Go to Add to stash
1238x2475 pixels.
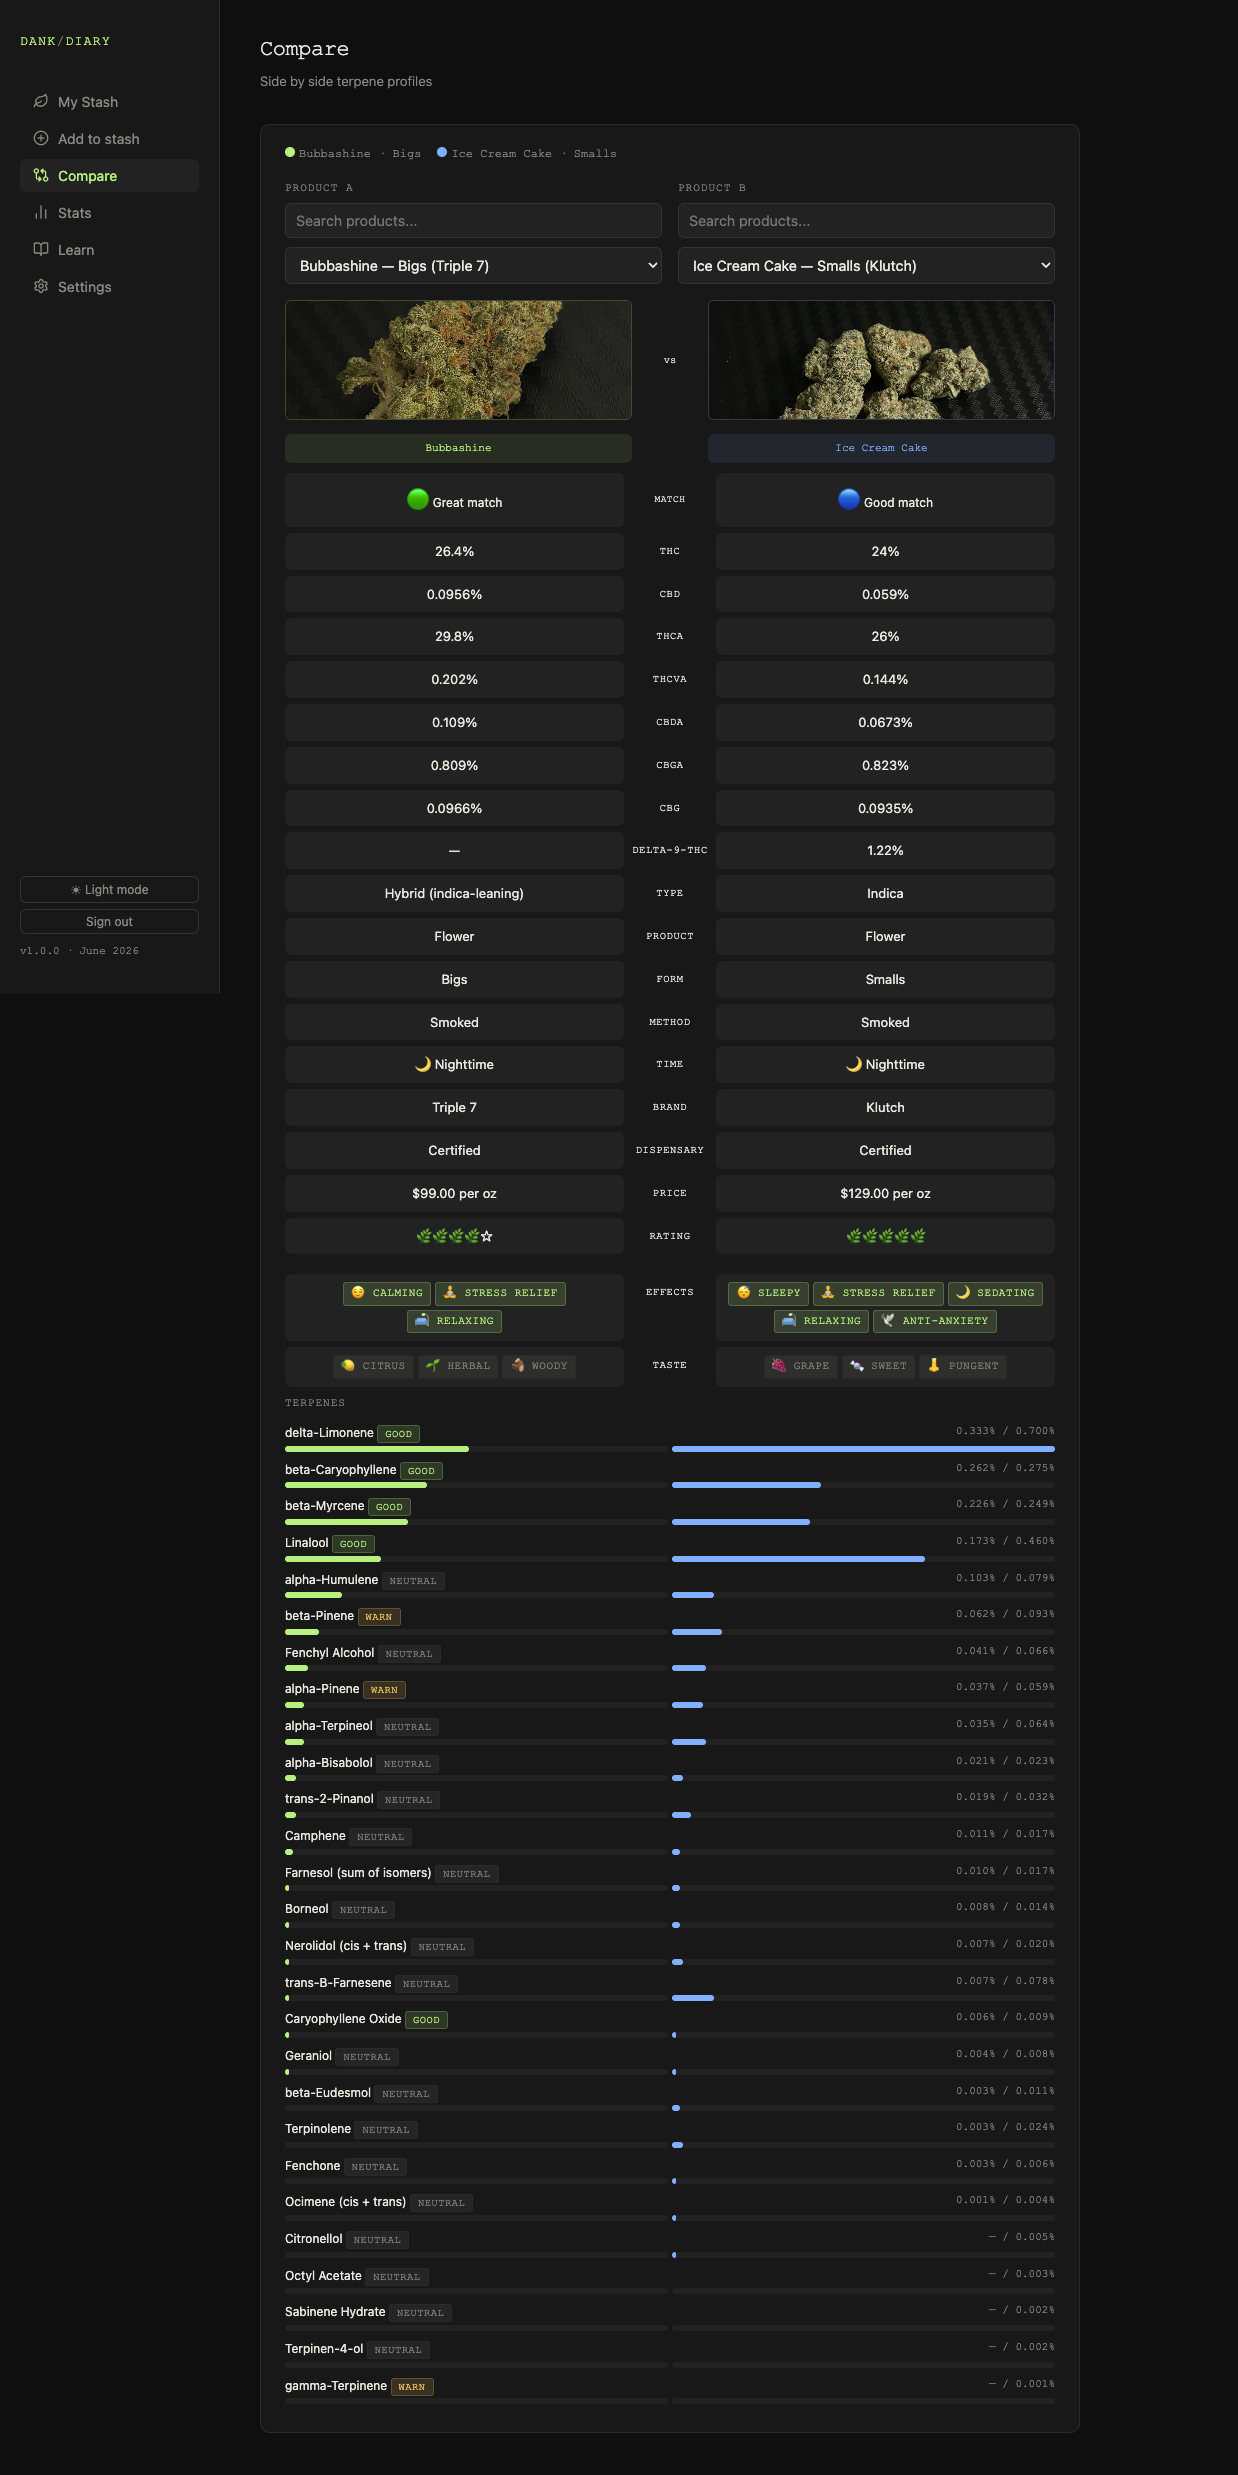click(109, 139)
